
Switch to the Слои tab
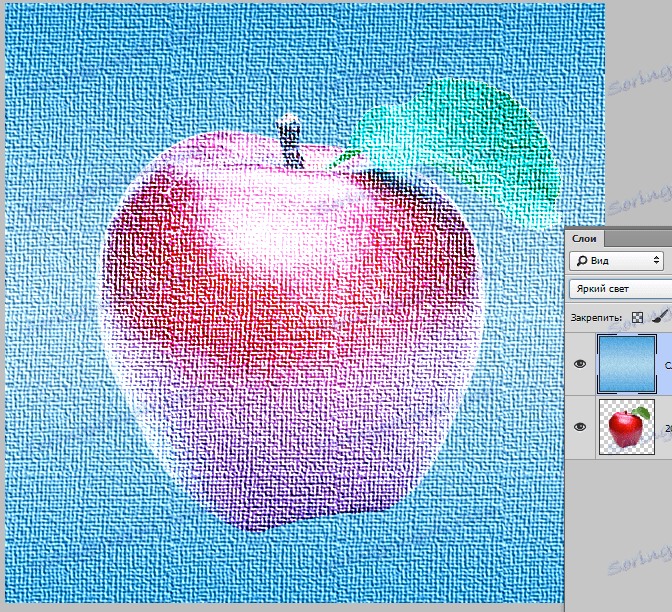584,238
